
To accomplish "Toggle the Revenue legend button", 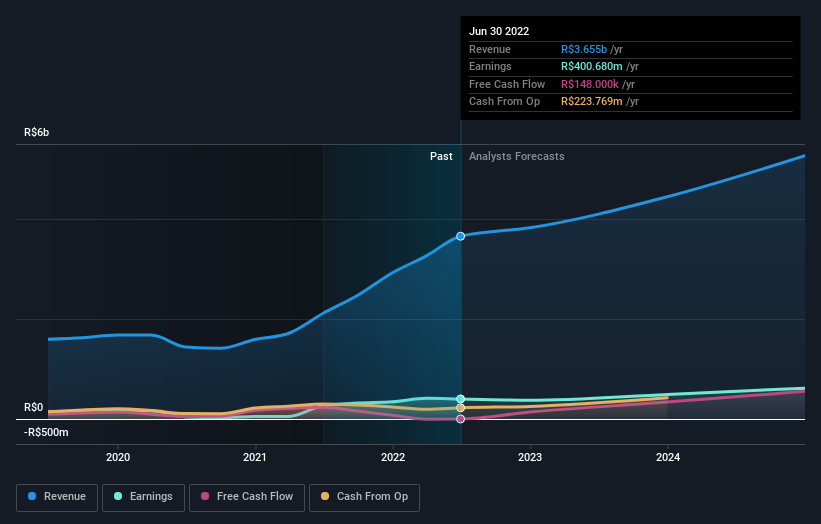I will (x=57, y=497).
